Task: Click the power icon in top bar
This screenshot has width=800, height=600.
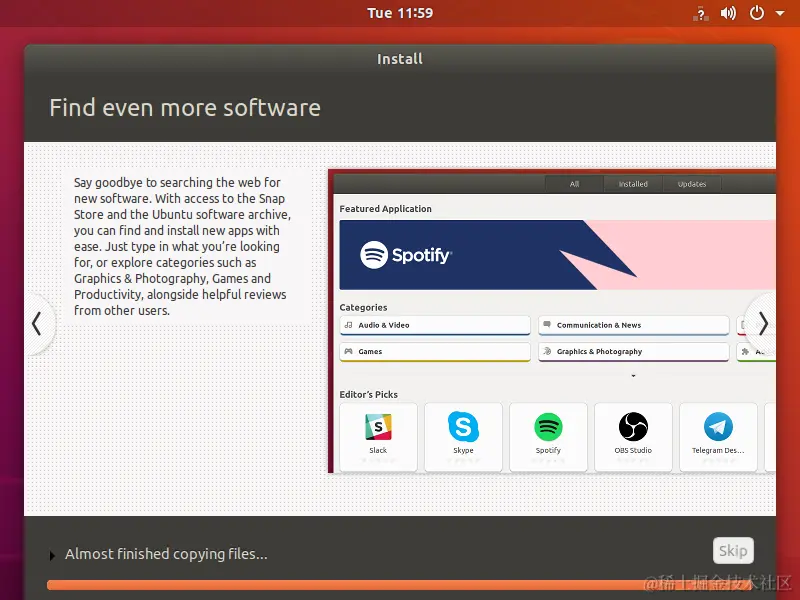Action: (x=757, y=13)
